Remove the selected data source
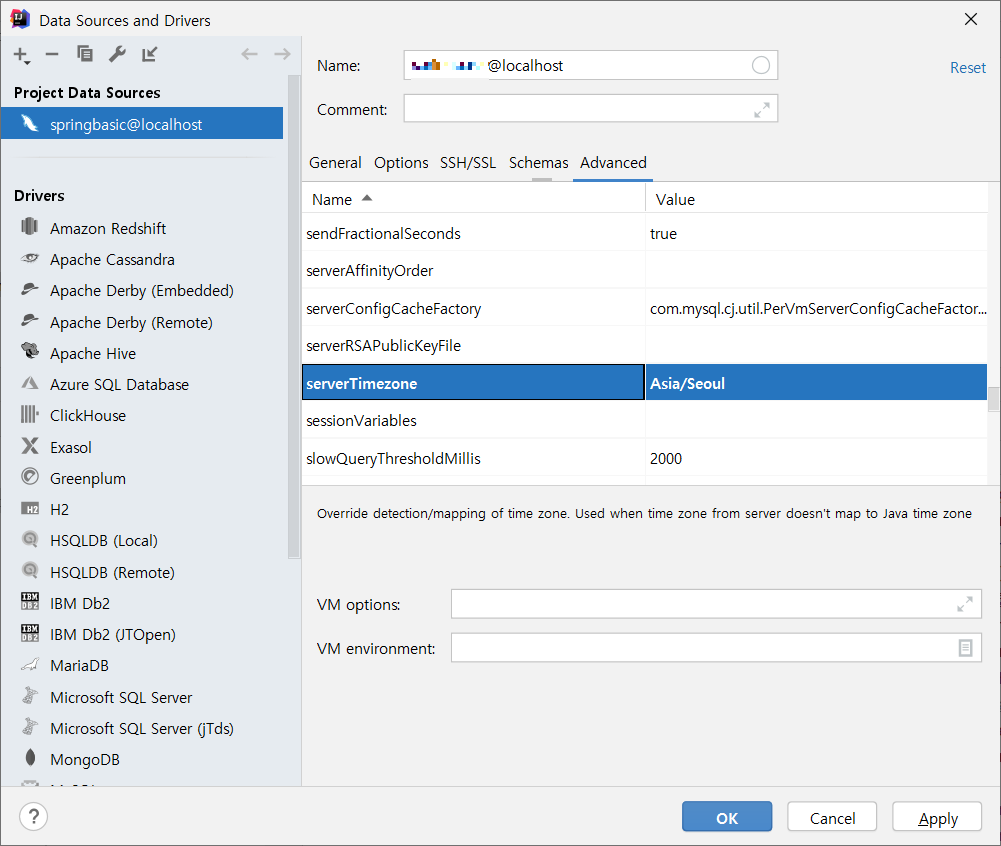The height and width of the screenshot is (846, 1001). [51, 55]
